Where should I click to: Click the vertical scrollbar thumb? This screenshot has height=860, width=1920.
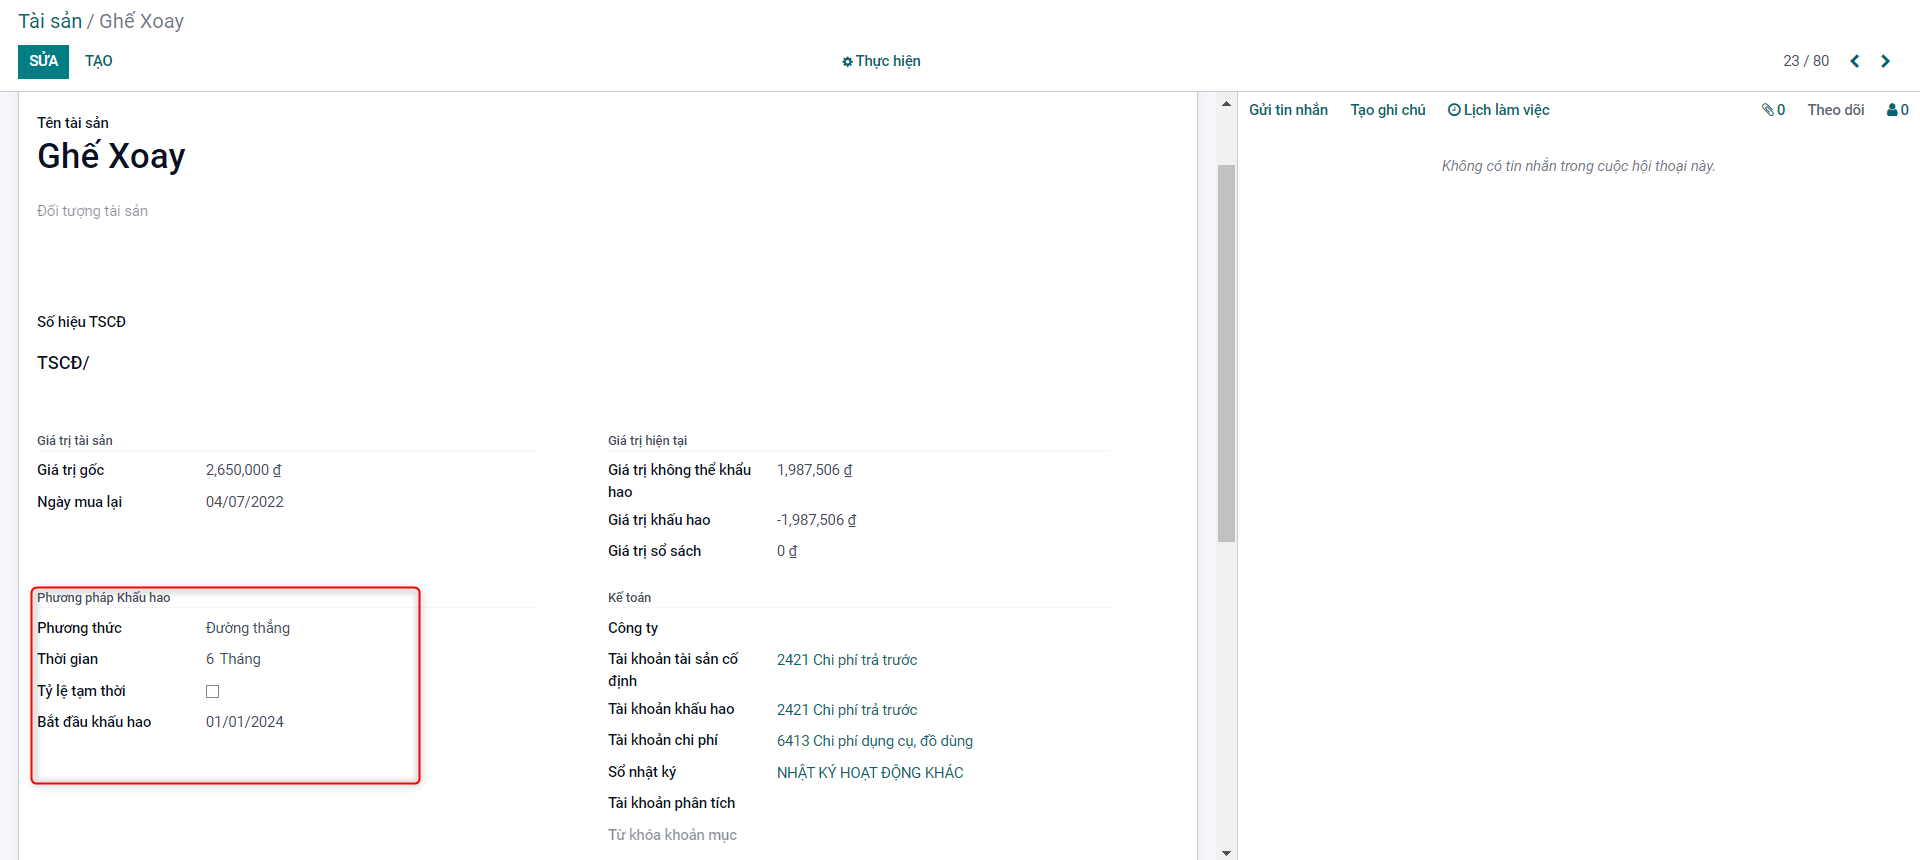pos(1226,352)
